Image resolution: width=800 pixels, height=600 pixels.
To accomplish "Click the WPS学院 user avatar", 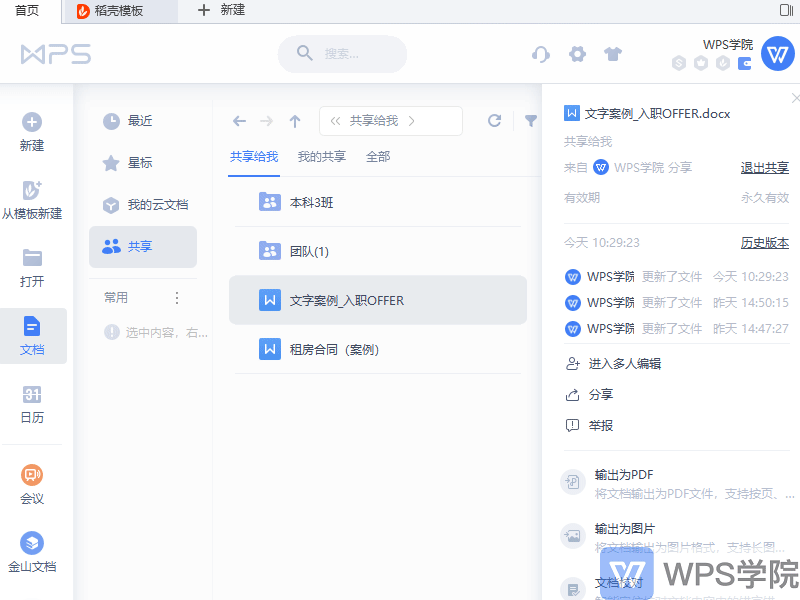I will (778, 53).
